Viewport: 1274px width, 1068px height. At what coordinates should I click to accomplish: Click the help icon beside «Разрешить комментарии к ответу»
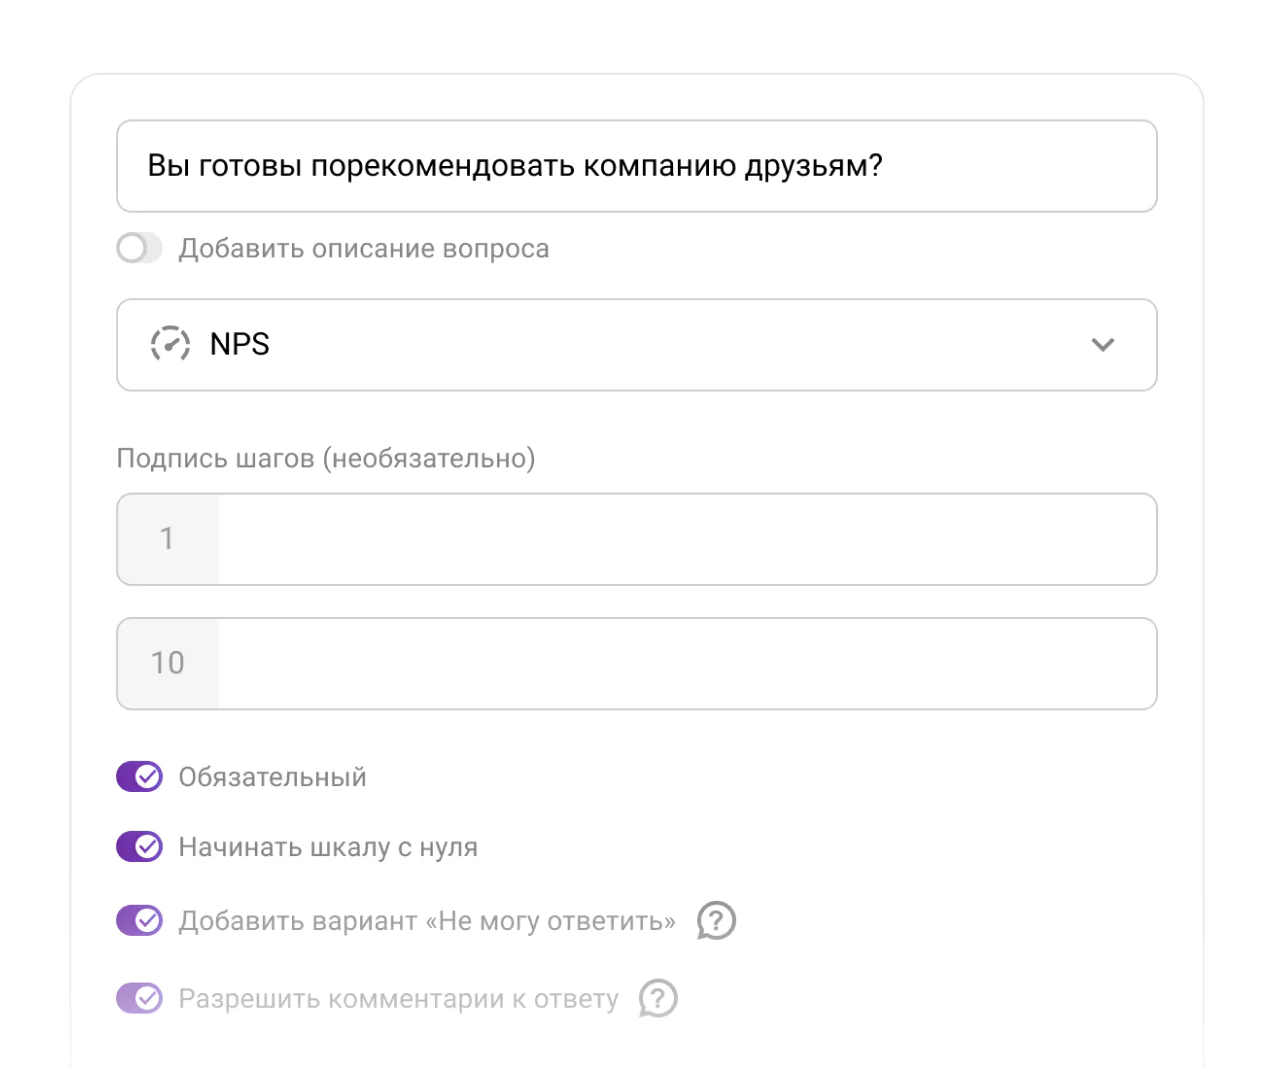point(657,998)
